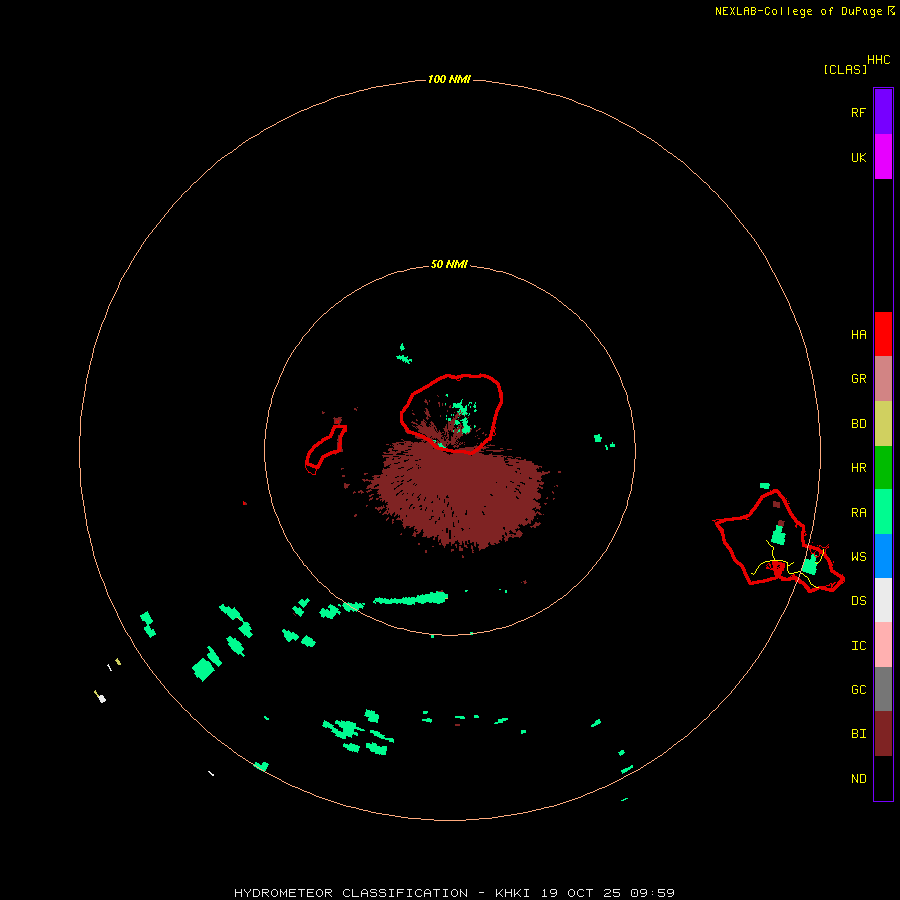Click the HA legend label
The width and height of the screenshot is (900, 900).
[x=858, y=335]
